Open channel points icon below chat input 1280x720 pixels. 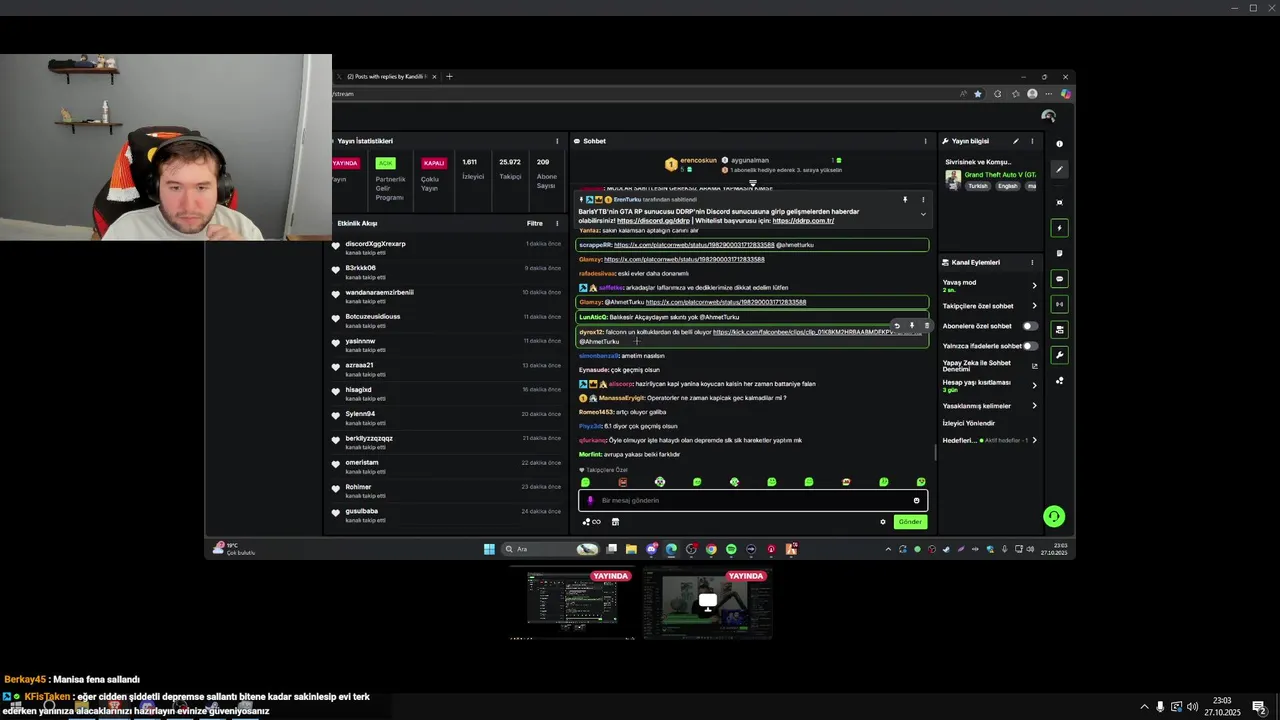pos(592,522)
